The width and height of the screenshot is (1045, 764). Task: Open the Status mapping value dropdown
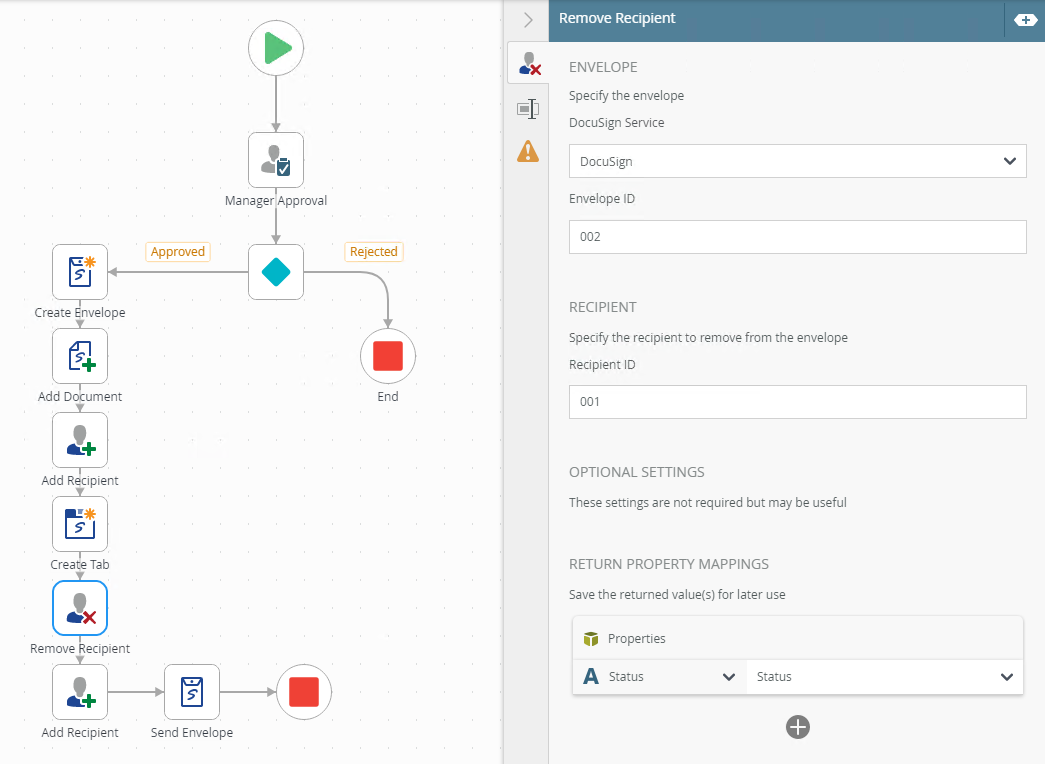884,677
